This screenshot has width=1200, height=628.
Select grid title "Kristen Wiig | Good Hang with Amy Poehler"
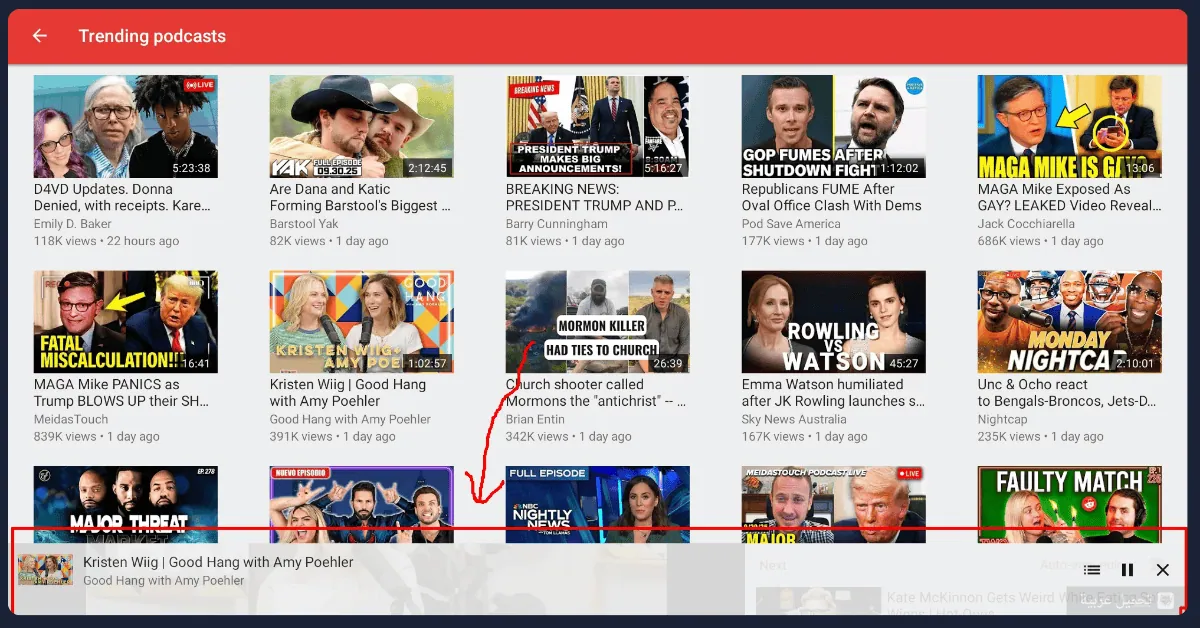(348, 393)
